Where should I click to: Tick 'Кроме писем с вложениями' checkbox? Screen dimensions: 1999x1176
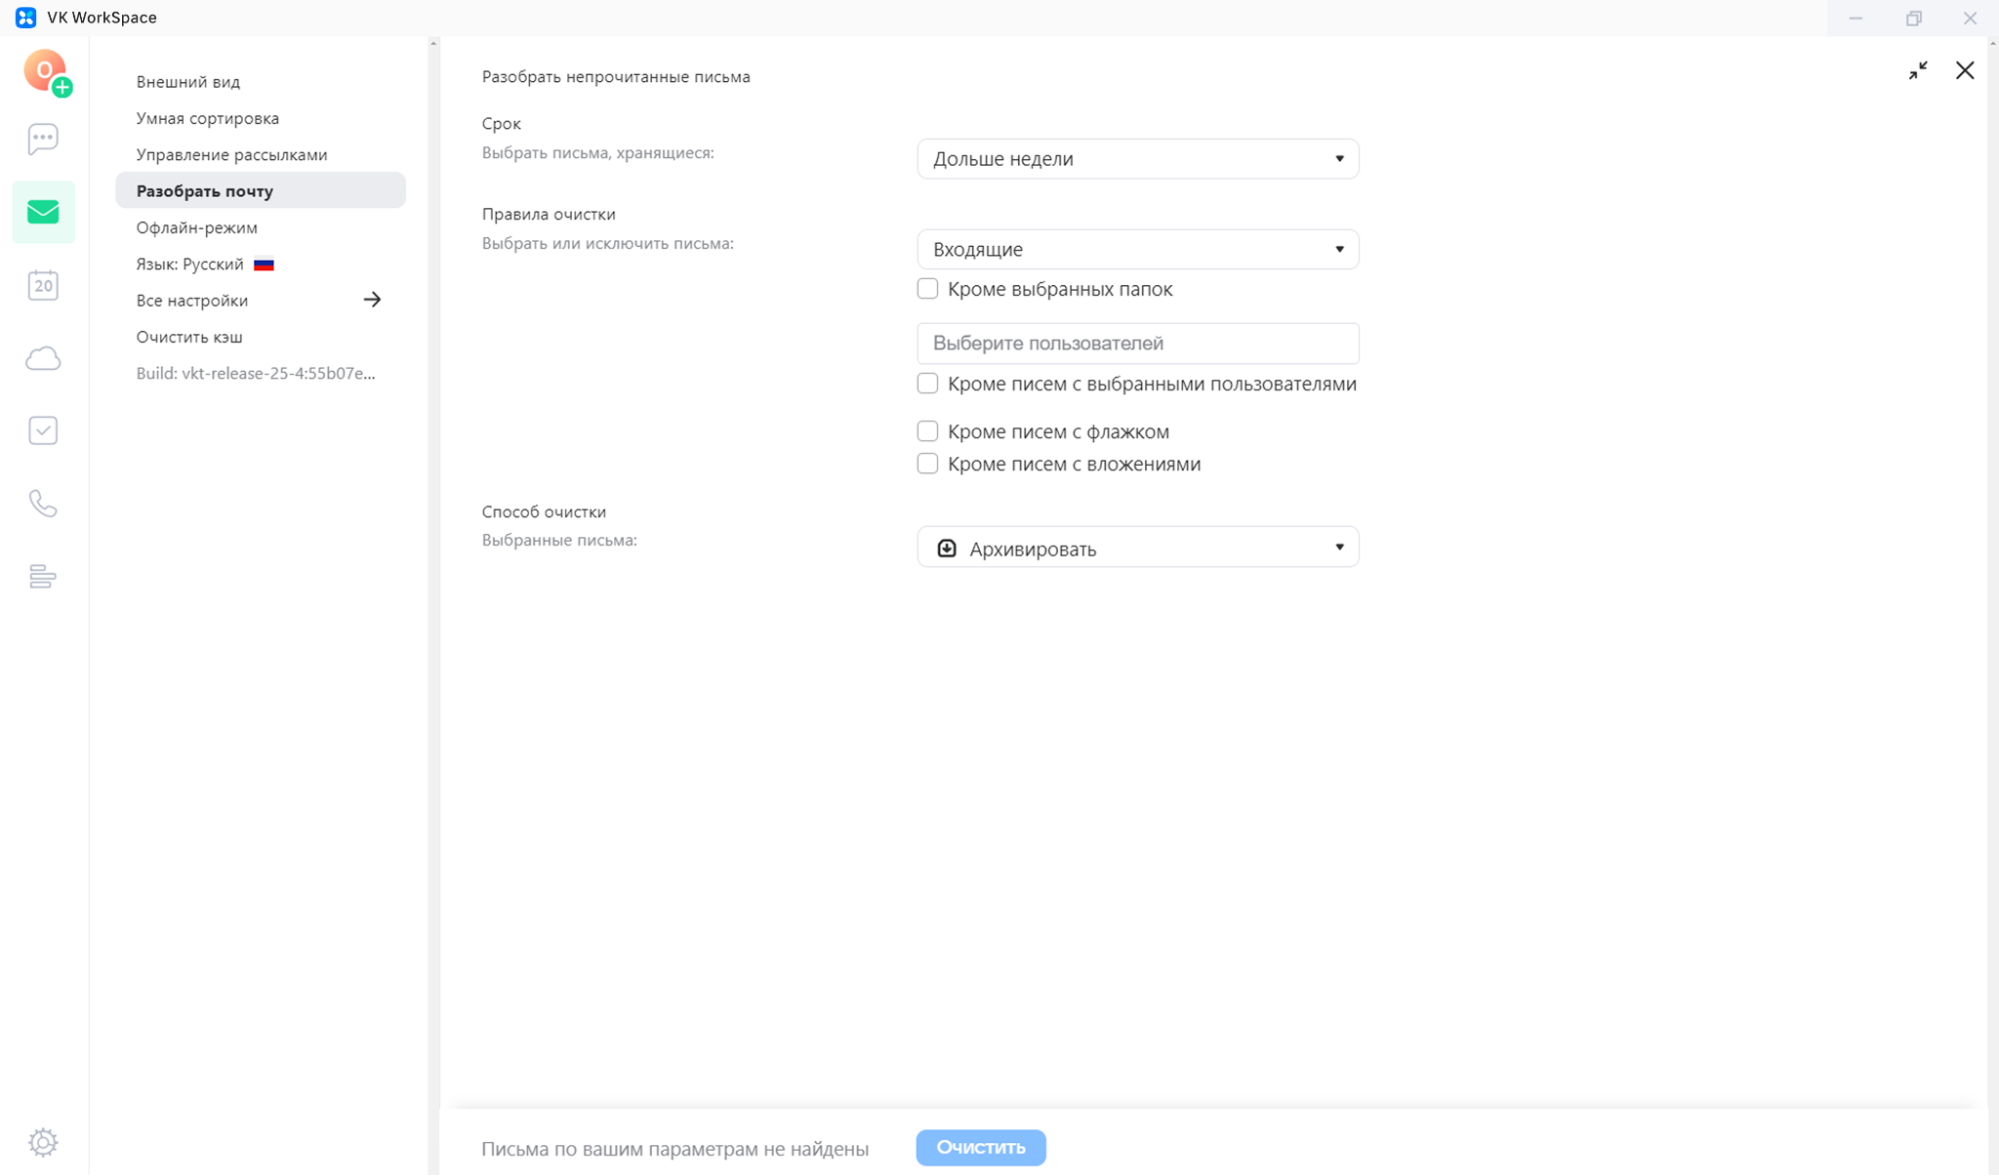coord(927,464)
